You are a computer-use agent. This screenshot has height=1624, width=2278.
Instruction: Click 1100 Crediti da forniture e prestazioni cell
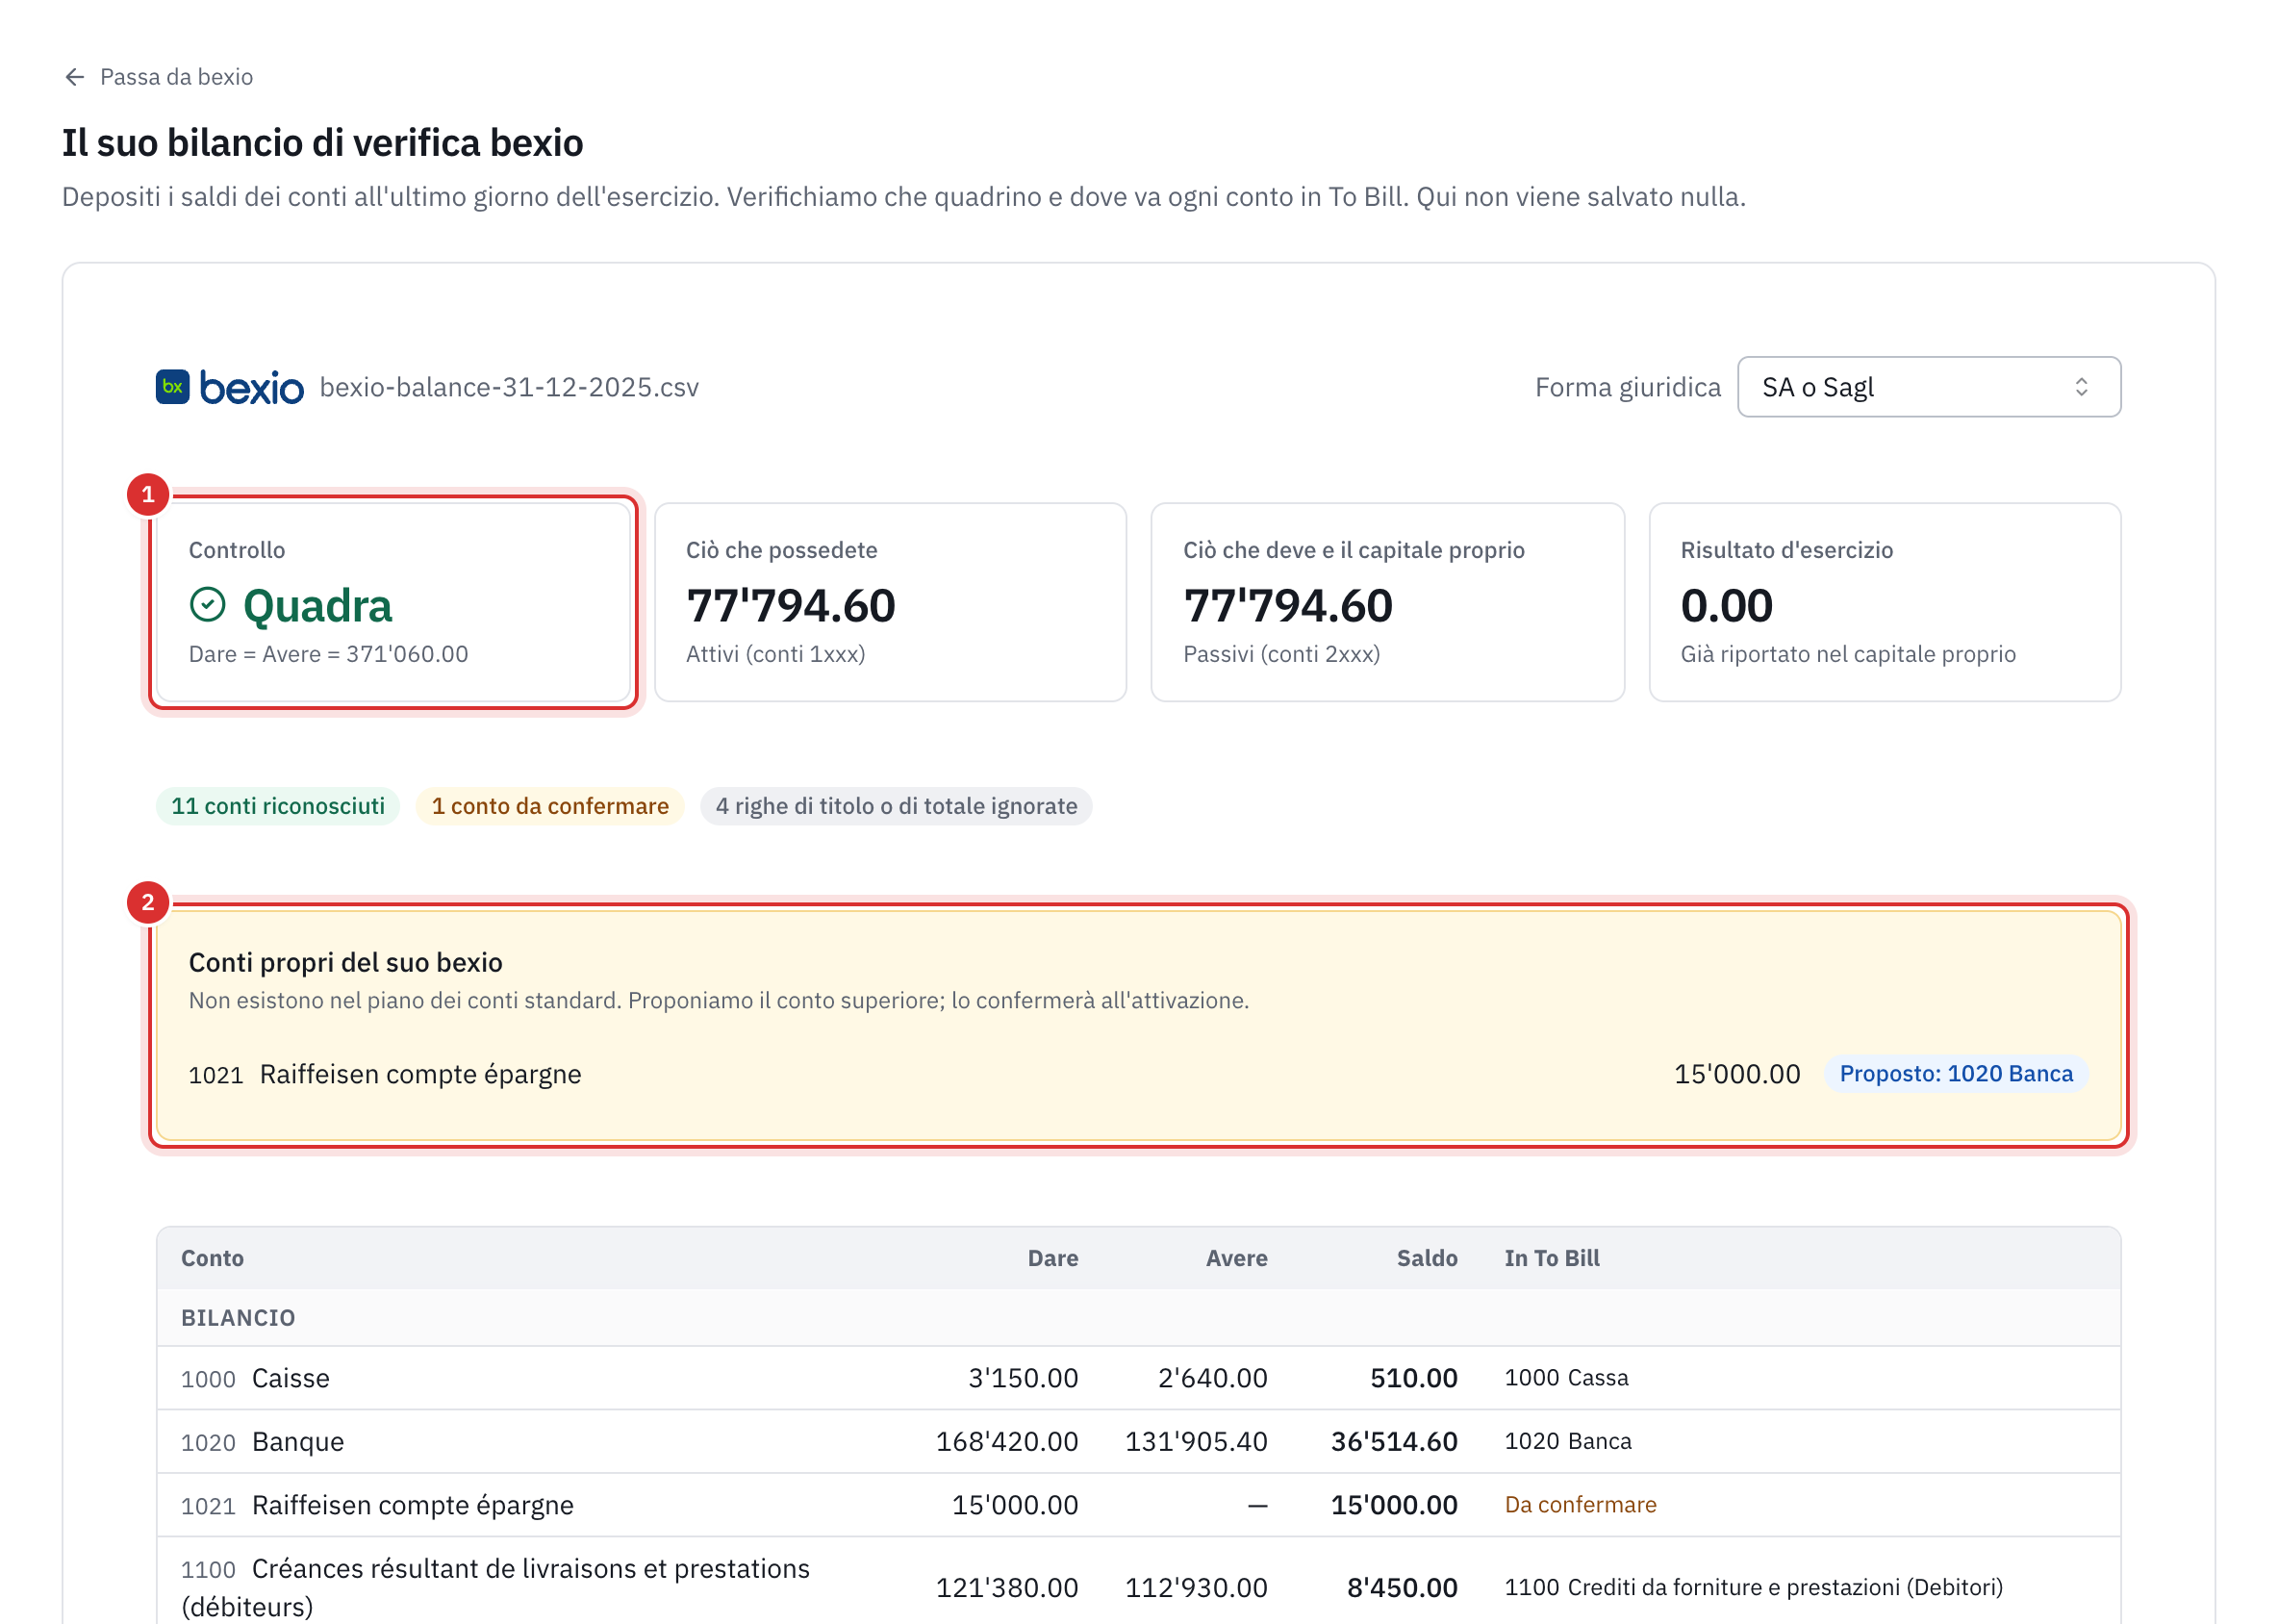point(1753,1587)
